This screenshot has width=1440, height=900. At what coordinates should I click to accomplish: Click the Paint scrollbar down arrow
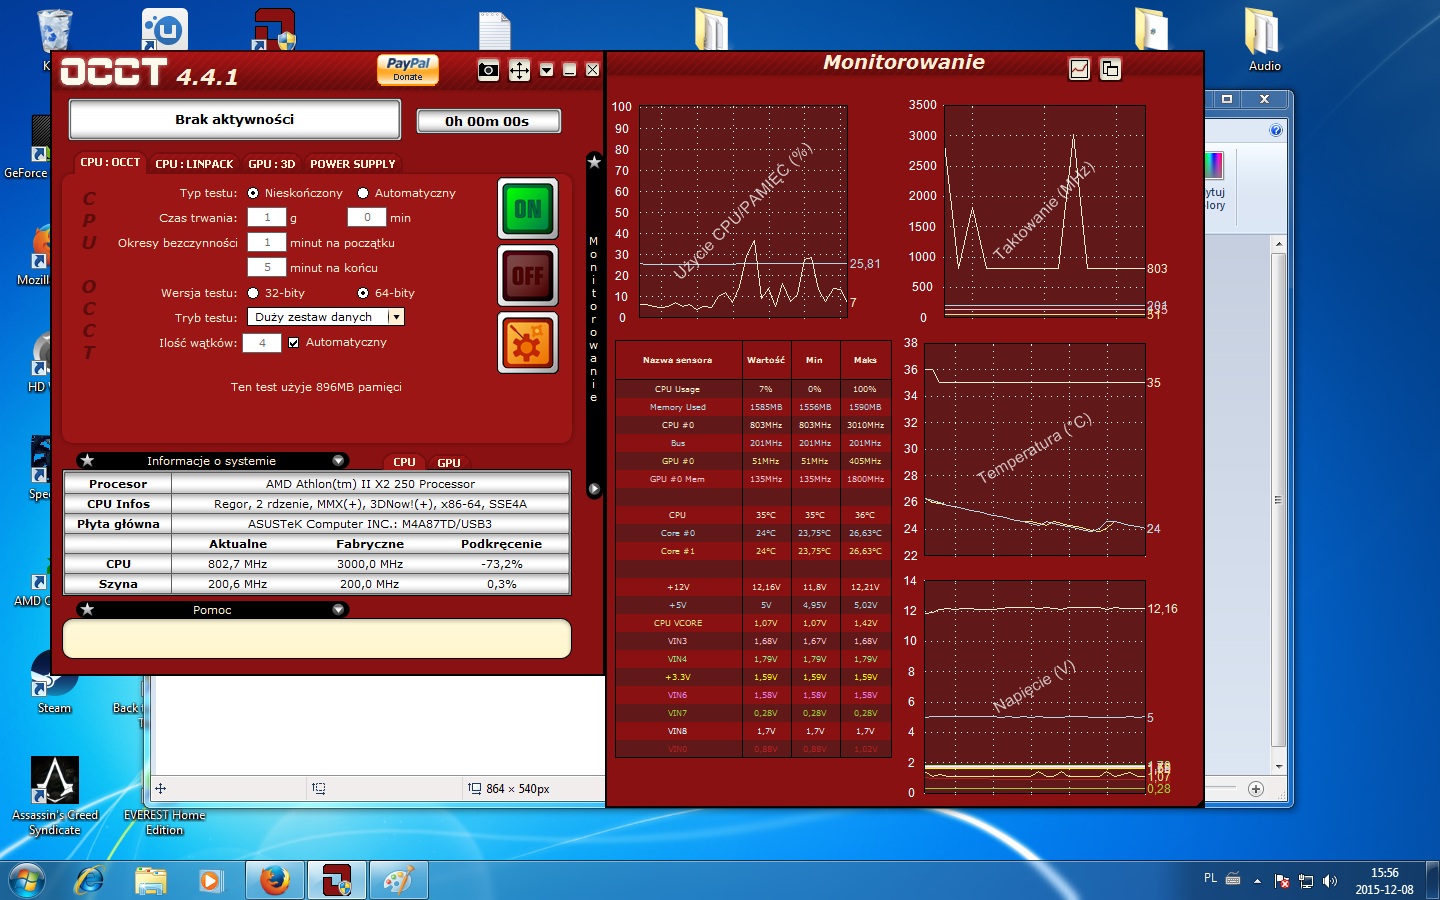tap(1278, 767)
